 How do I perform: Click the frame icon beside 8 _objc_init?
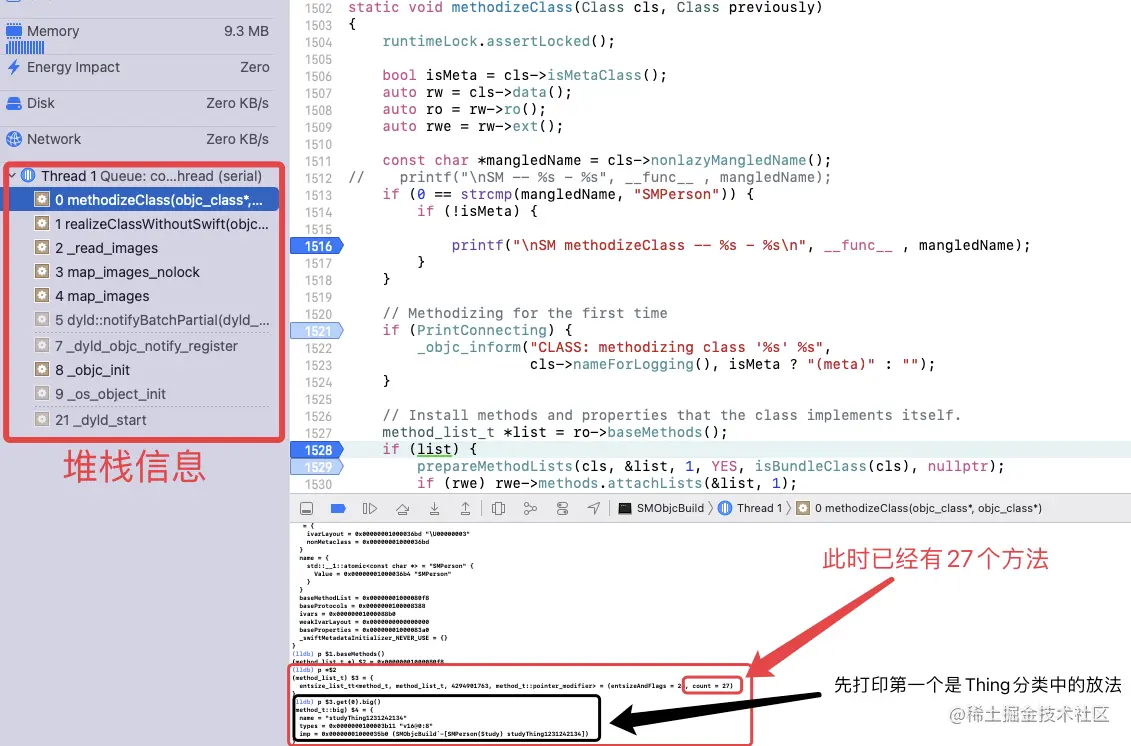coord(42,369)
